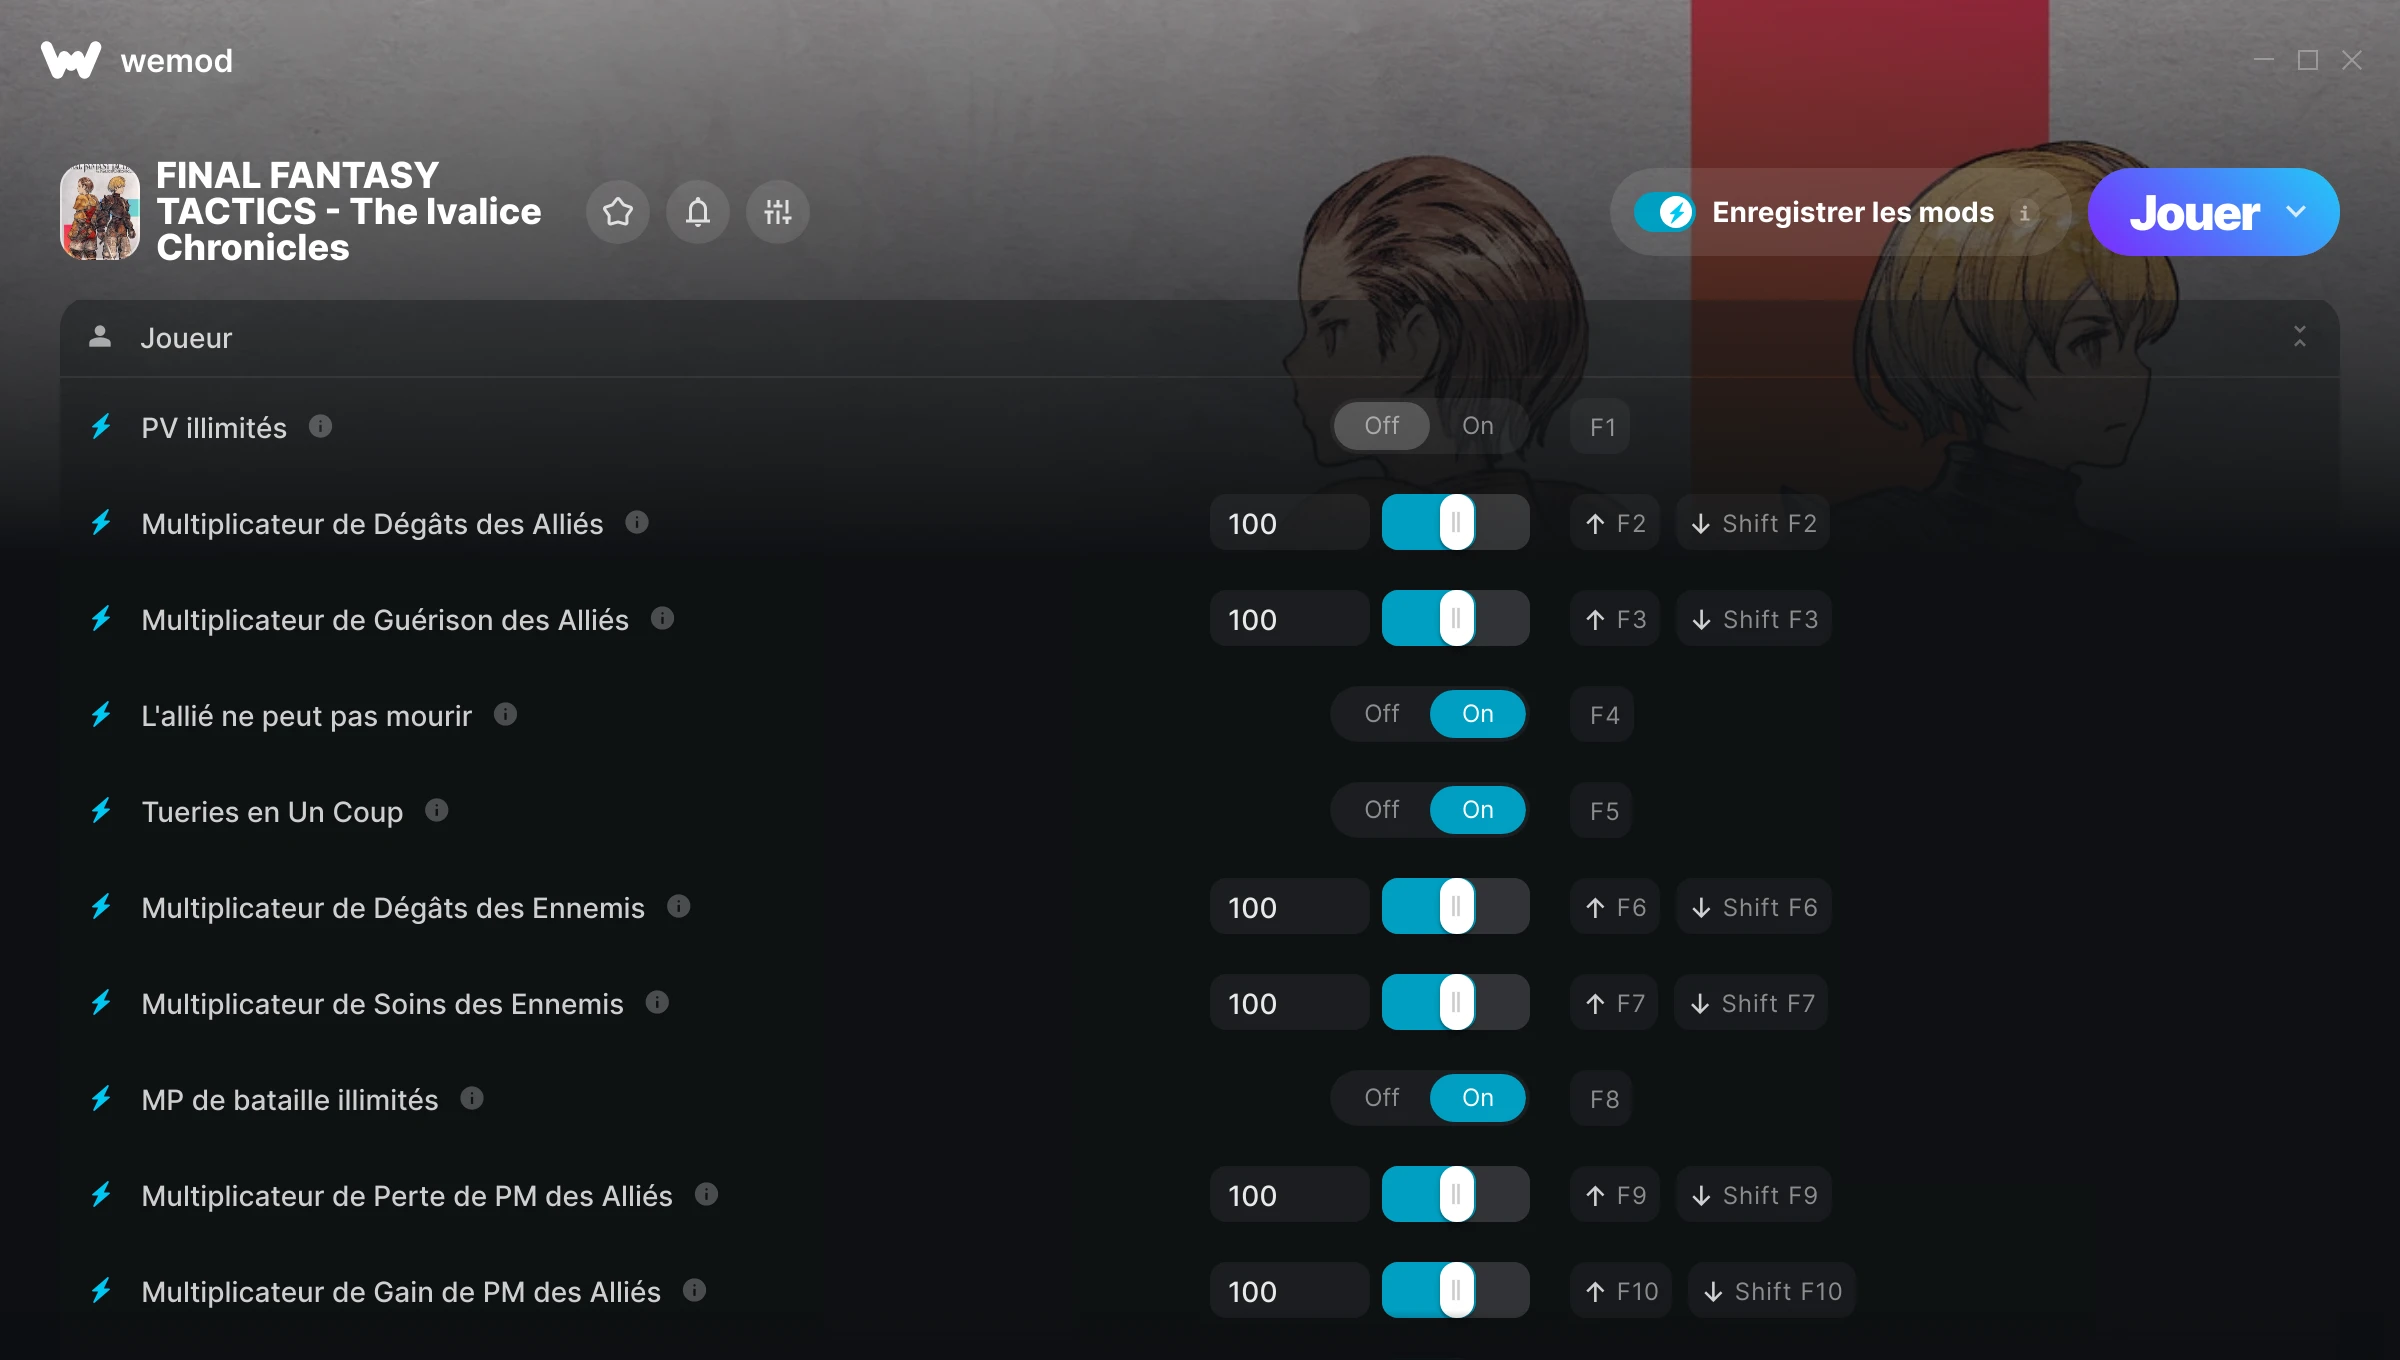Click Multiplicateur de Dégâts des Alliés slider
The width and height of the screenshot is (2400, 1360).
point(1456,522)
